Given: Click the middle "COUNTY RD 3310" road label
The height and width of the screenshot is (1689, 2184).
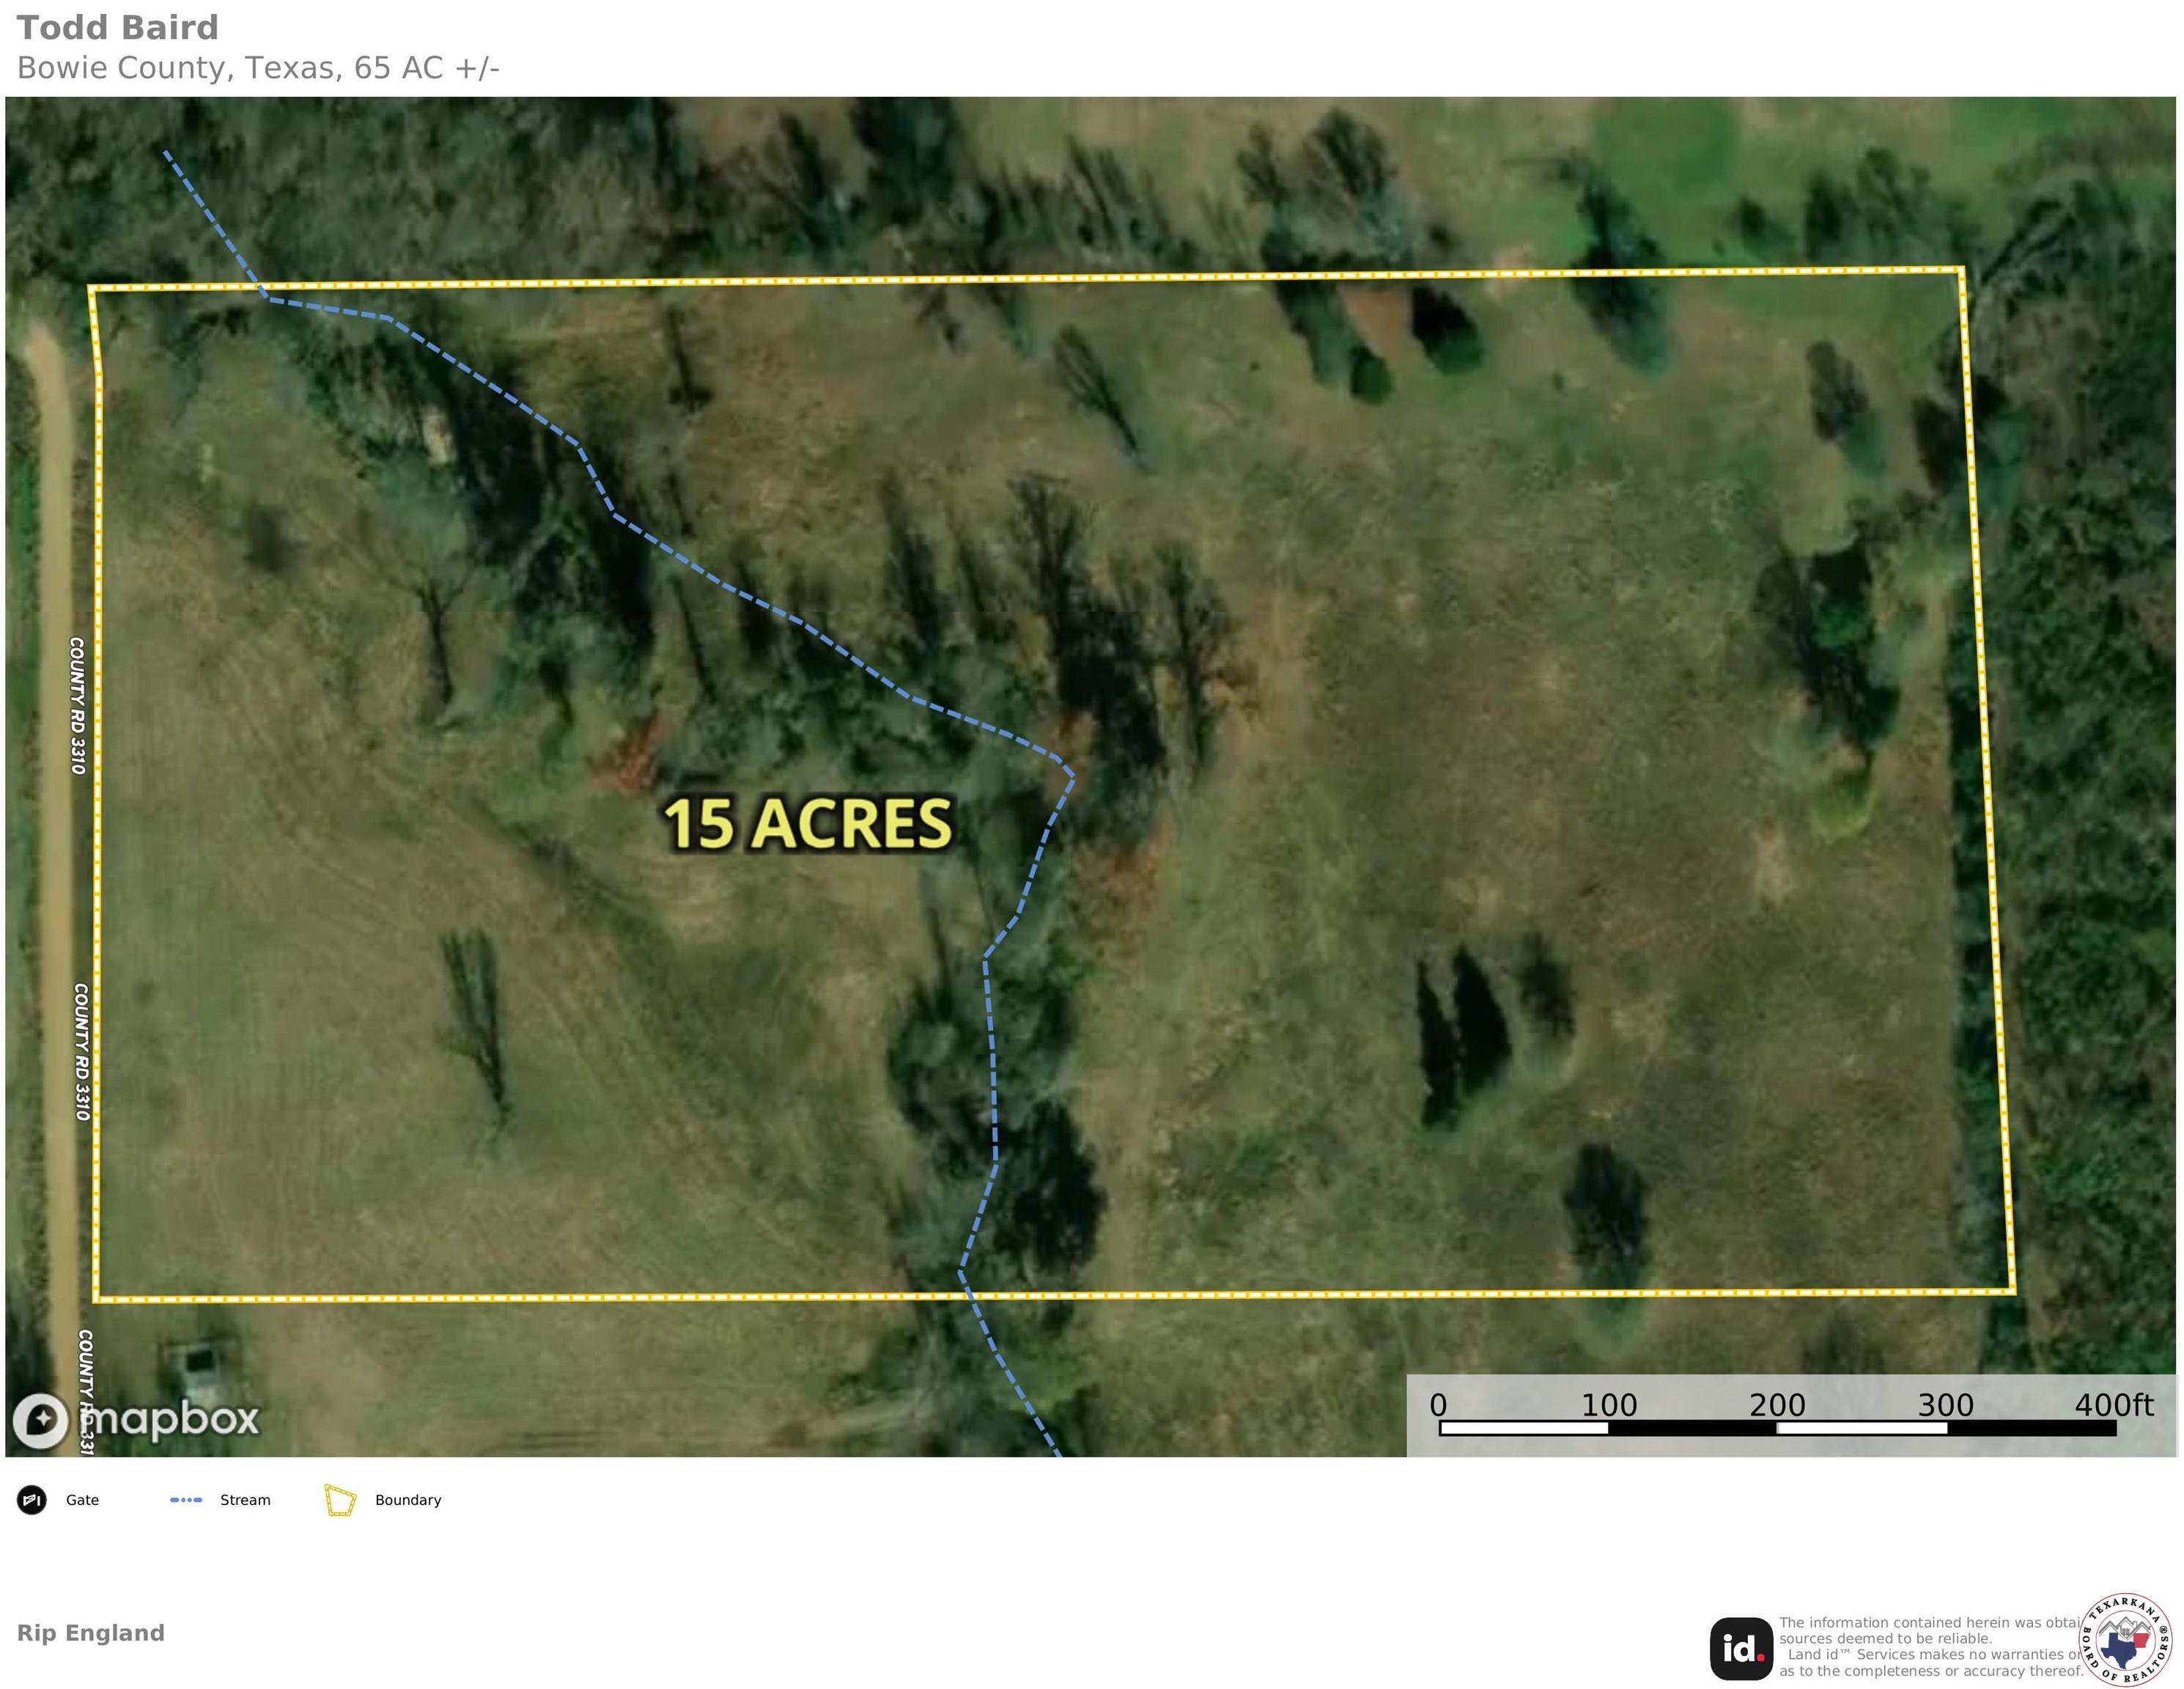Looking at the screenshot, I should [82, 1051].
